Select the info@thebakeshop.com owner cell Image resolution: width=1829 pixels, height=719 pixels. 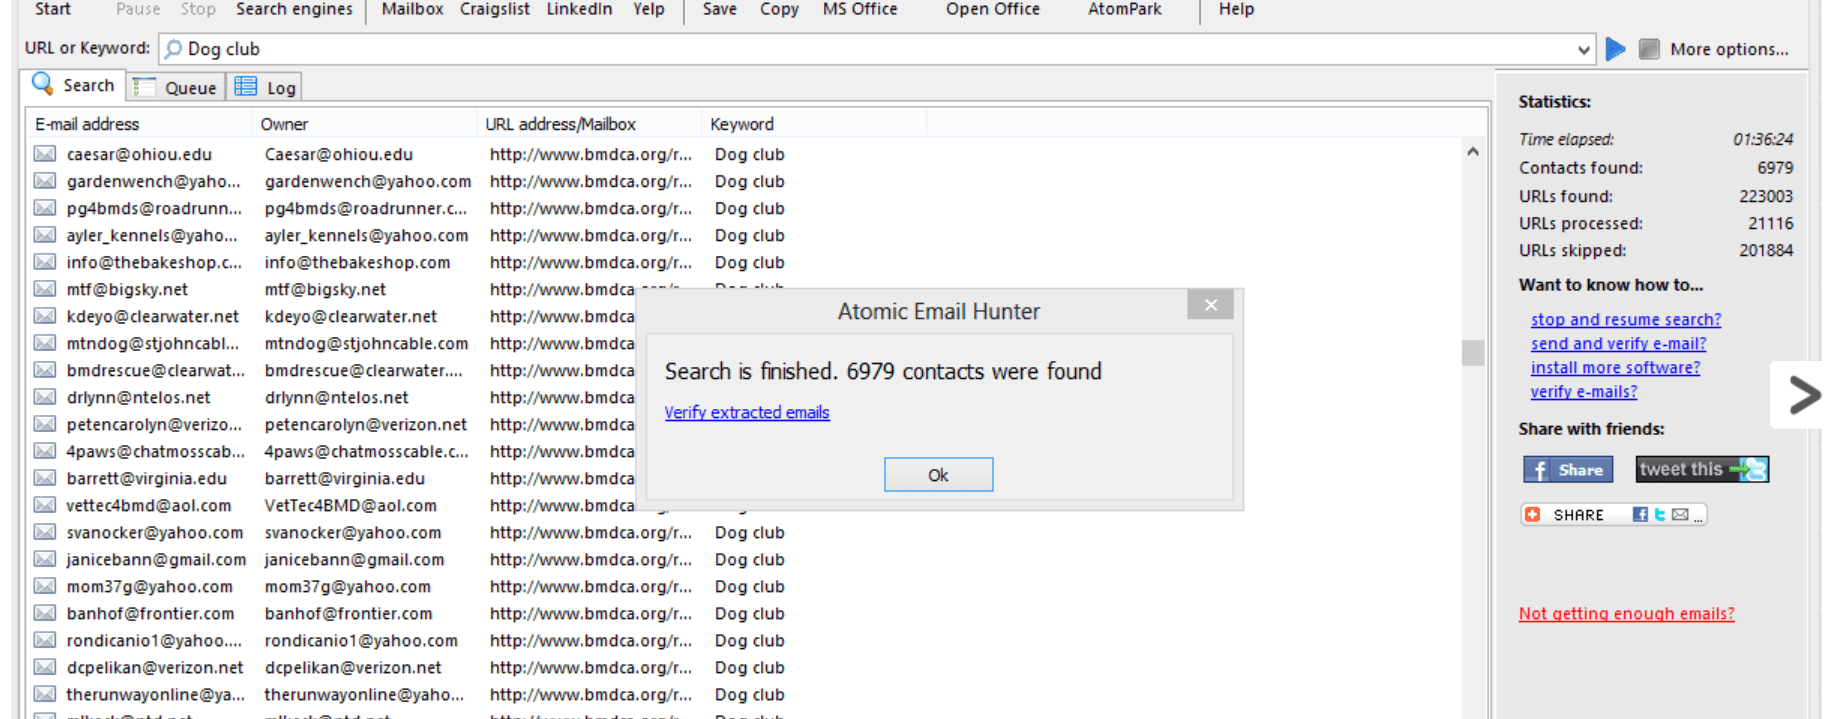coord(357,262)
